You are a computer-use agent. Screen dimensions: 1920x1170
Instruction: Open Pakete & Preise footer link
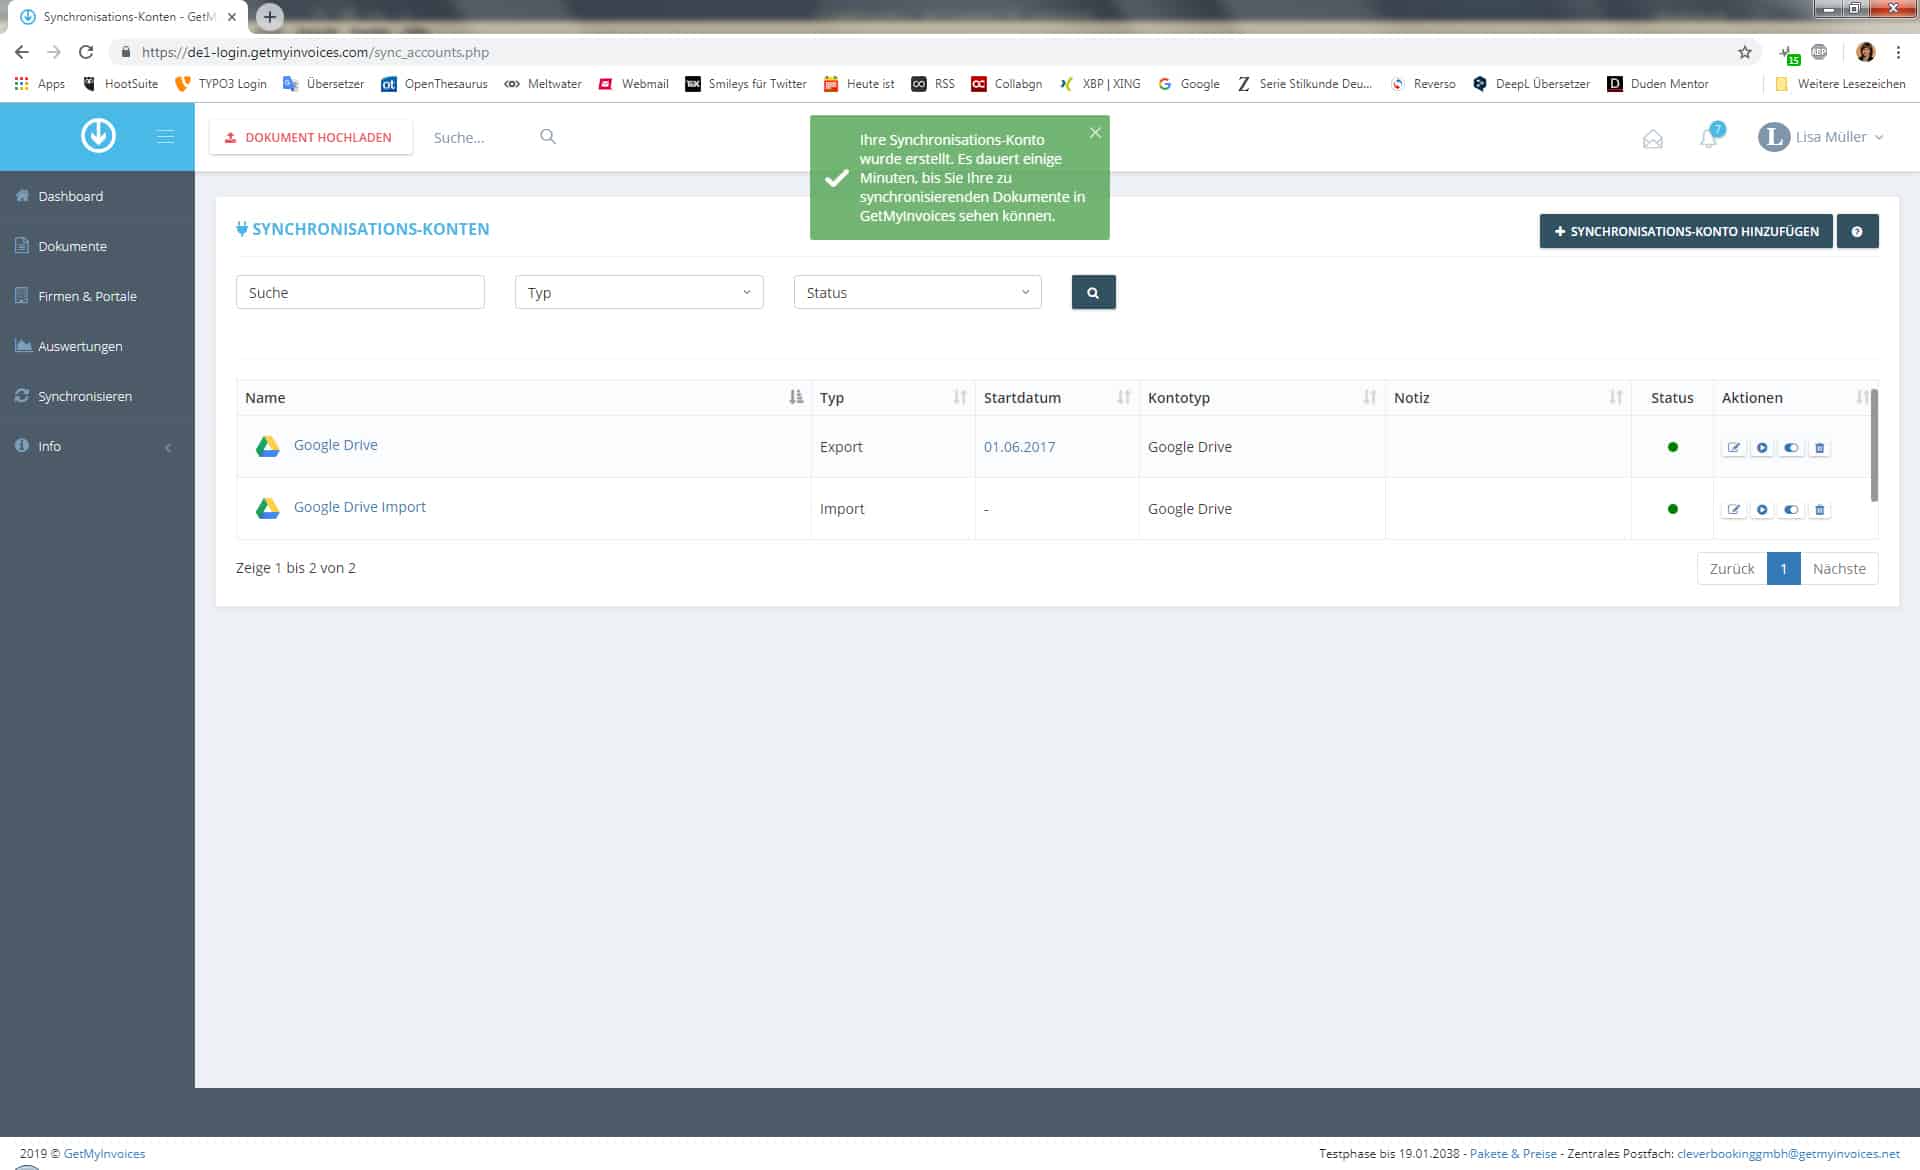coord(1513,1153)
